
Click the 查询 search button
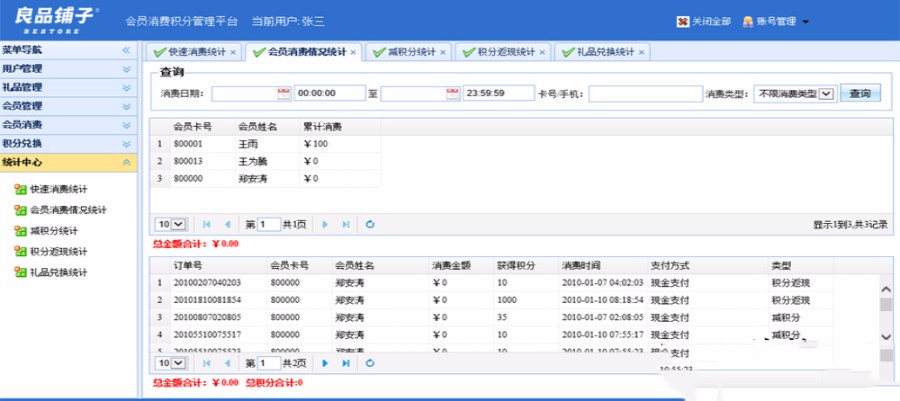click(x=860, y=94)
